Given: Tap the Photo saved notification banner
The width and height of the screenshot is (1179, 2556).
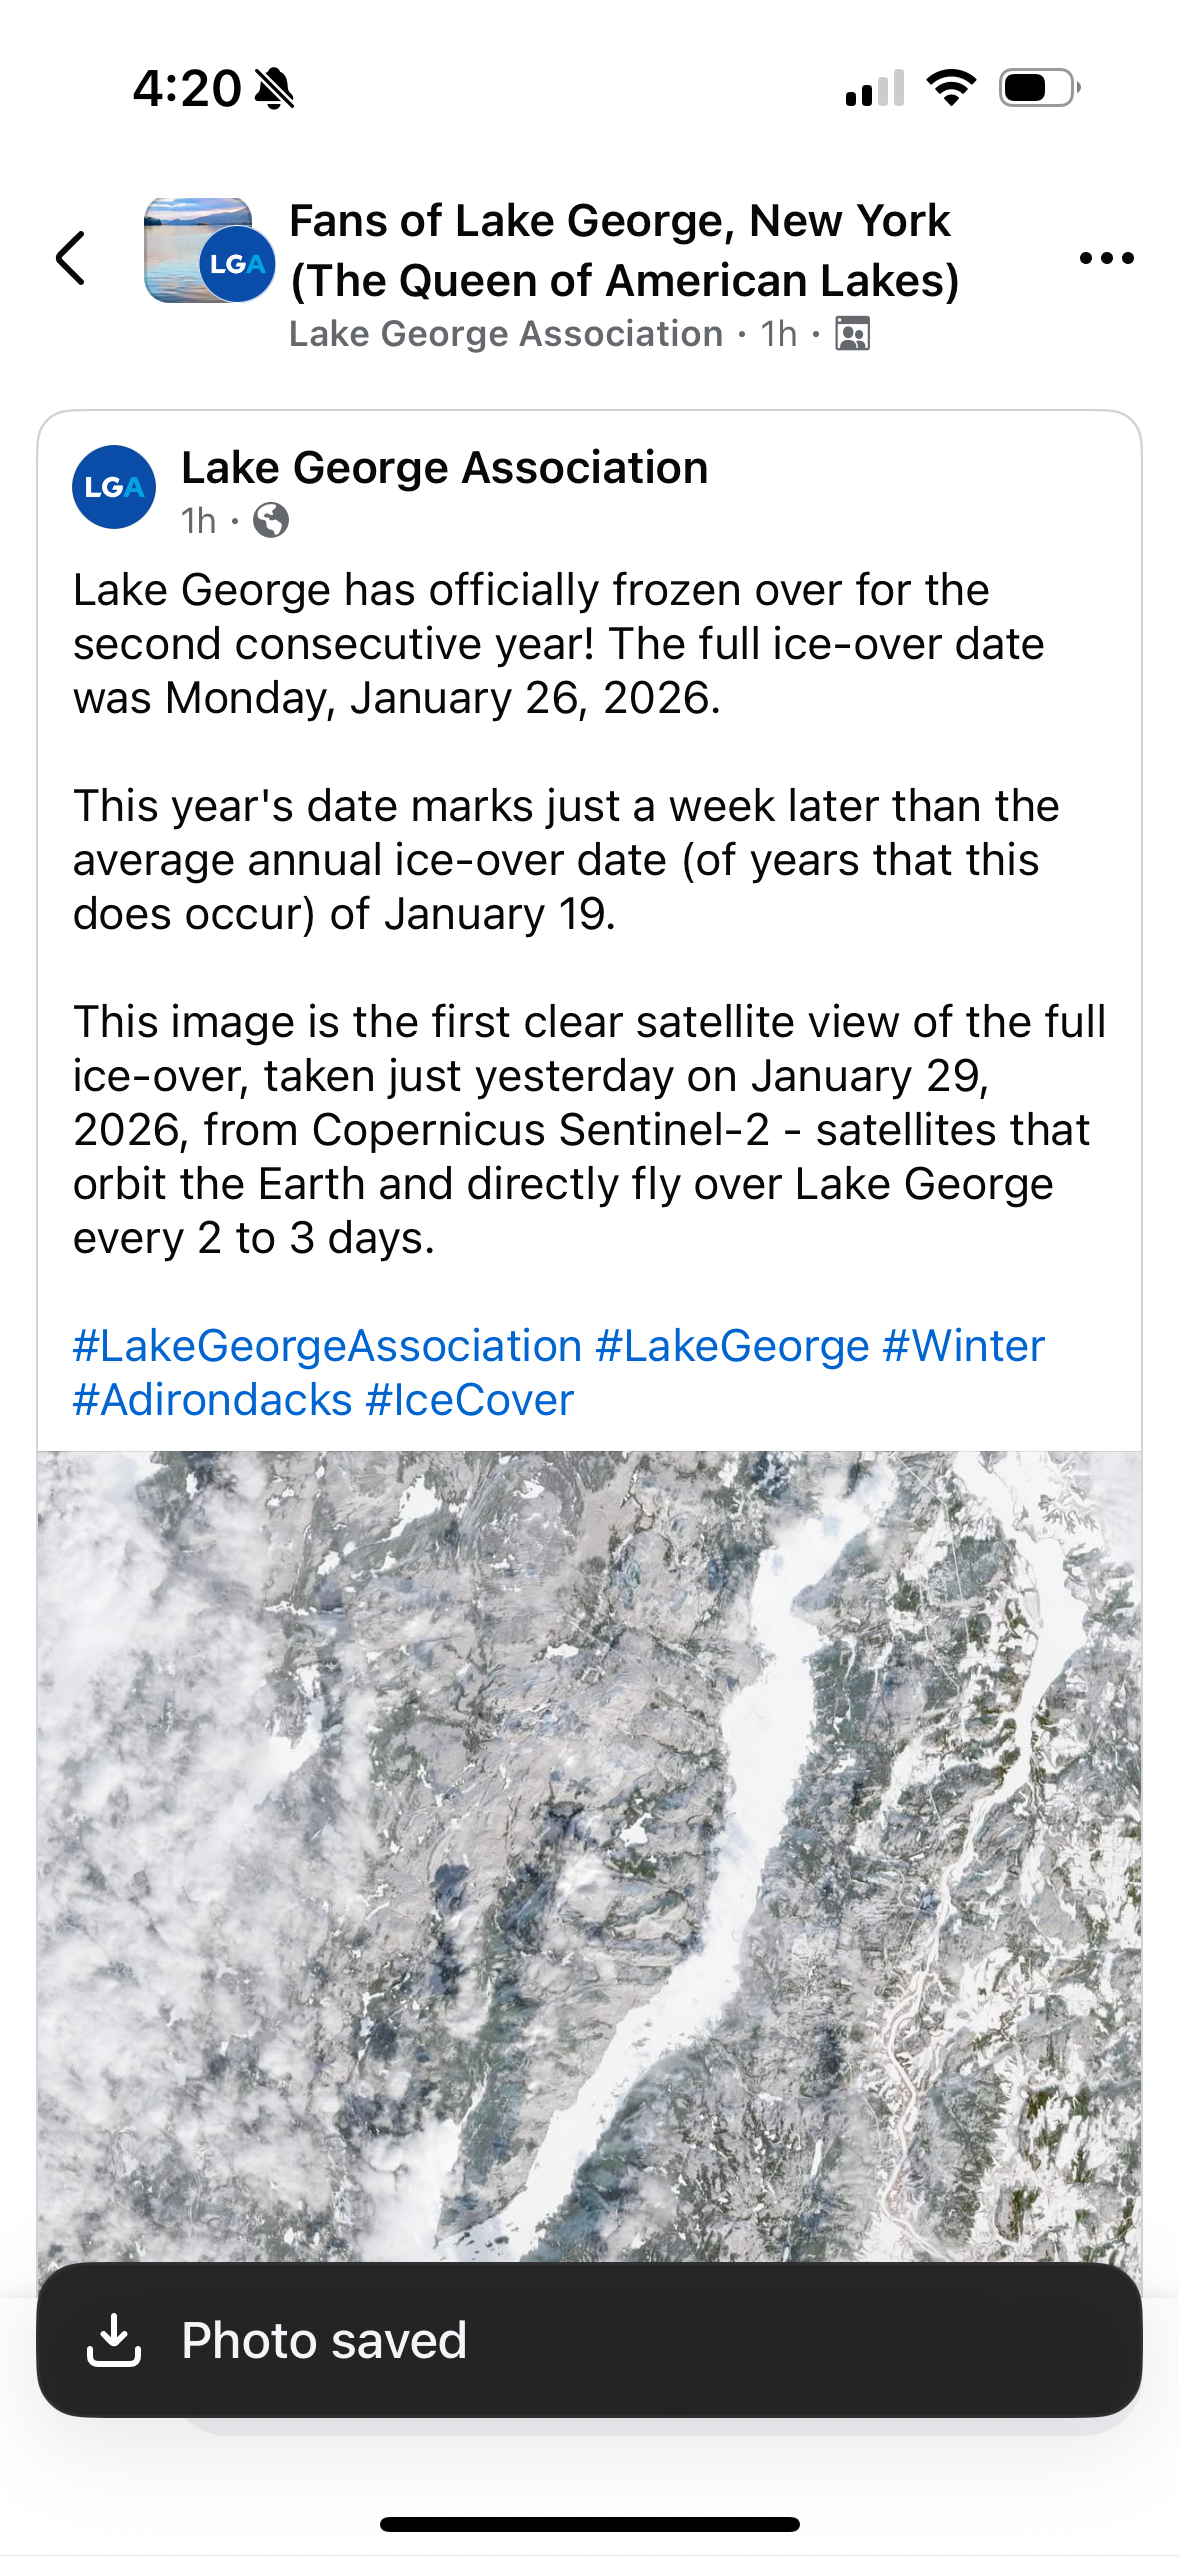Looking at the screenshot, I should pyautogui.click(x=589, y=2340).
